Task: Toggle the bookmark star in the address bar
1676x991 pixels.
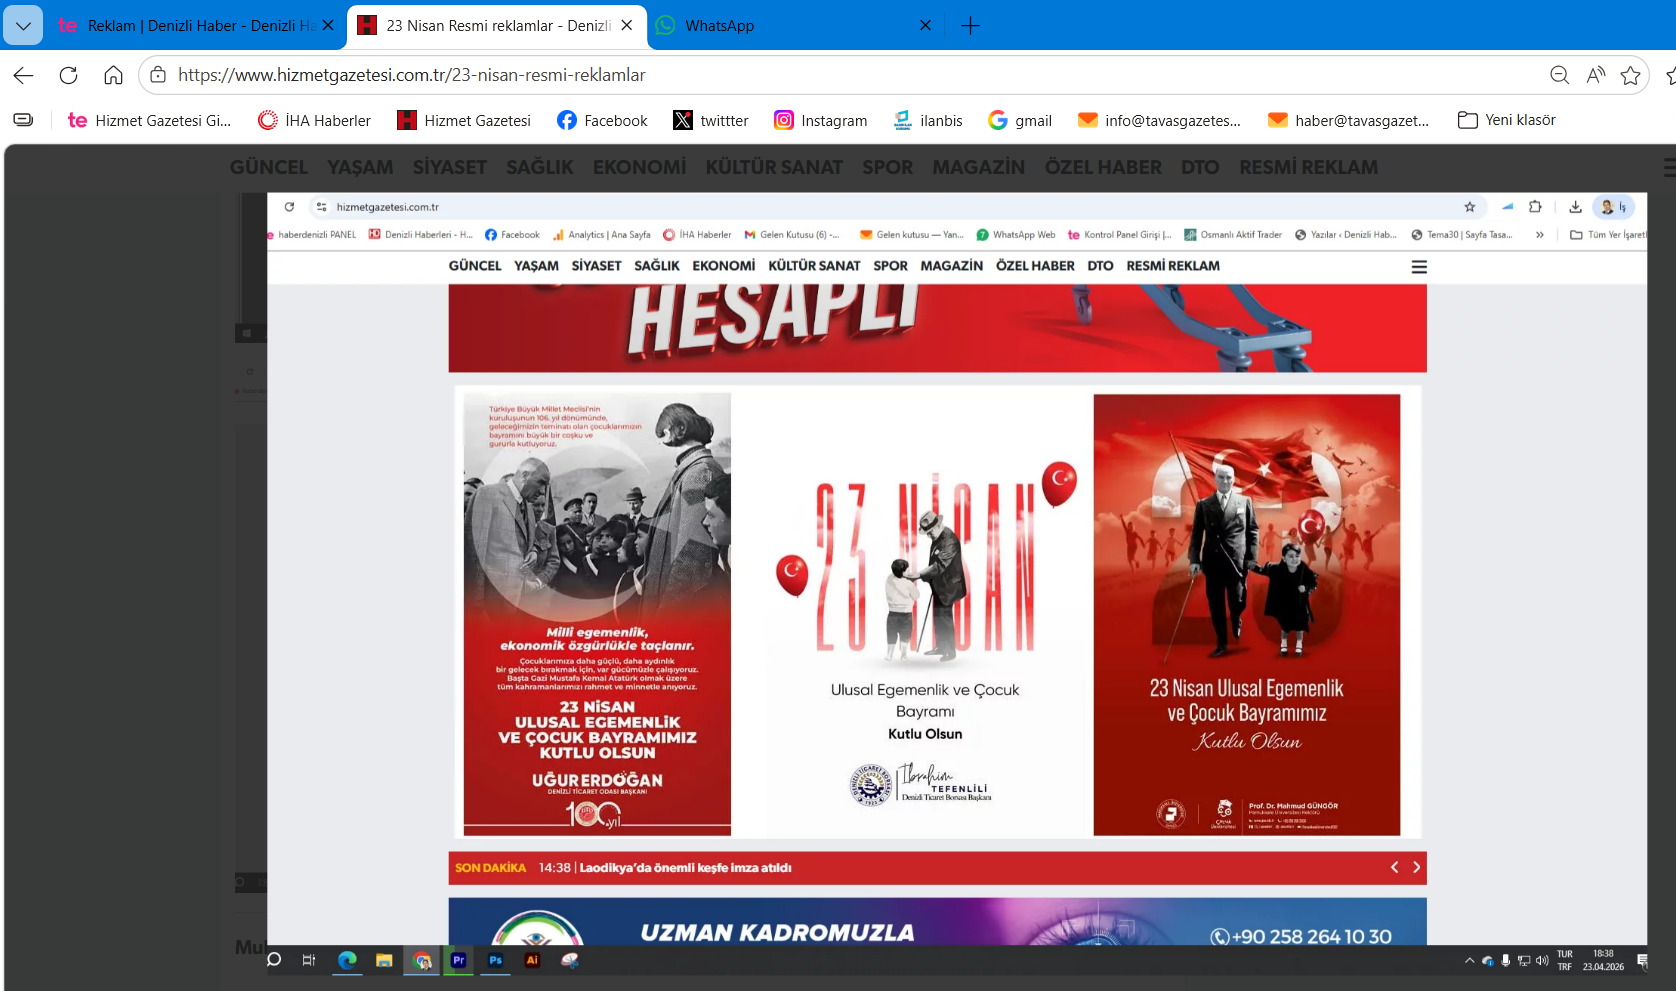Action: coord(1632,75)
